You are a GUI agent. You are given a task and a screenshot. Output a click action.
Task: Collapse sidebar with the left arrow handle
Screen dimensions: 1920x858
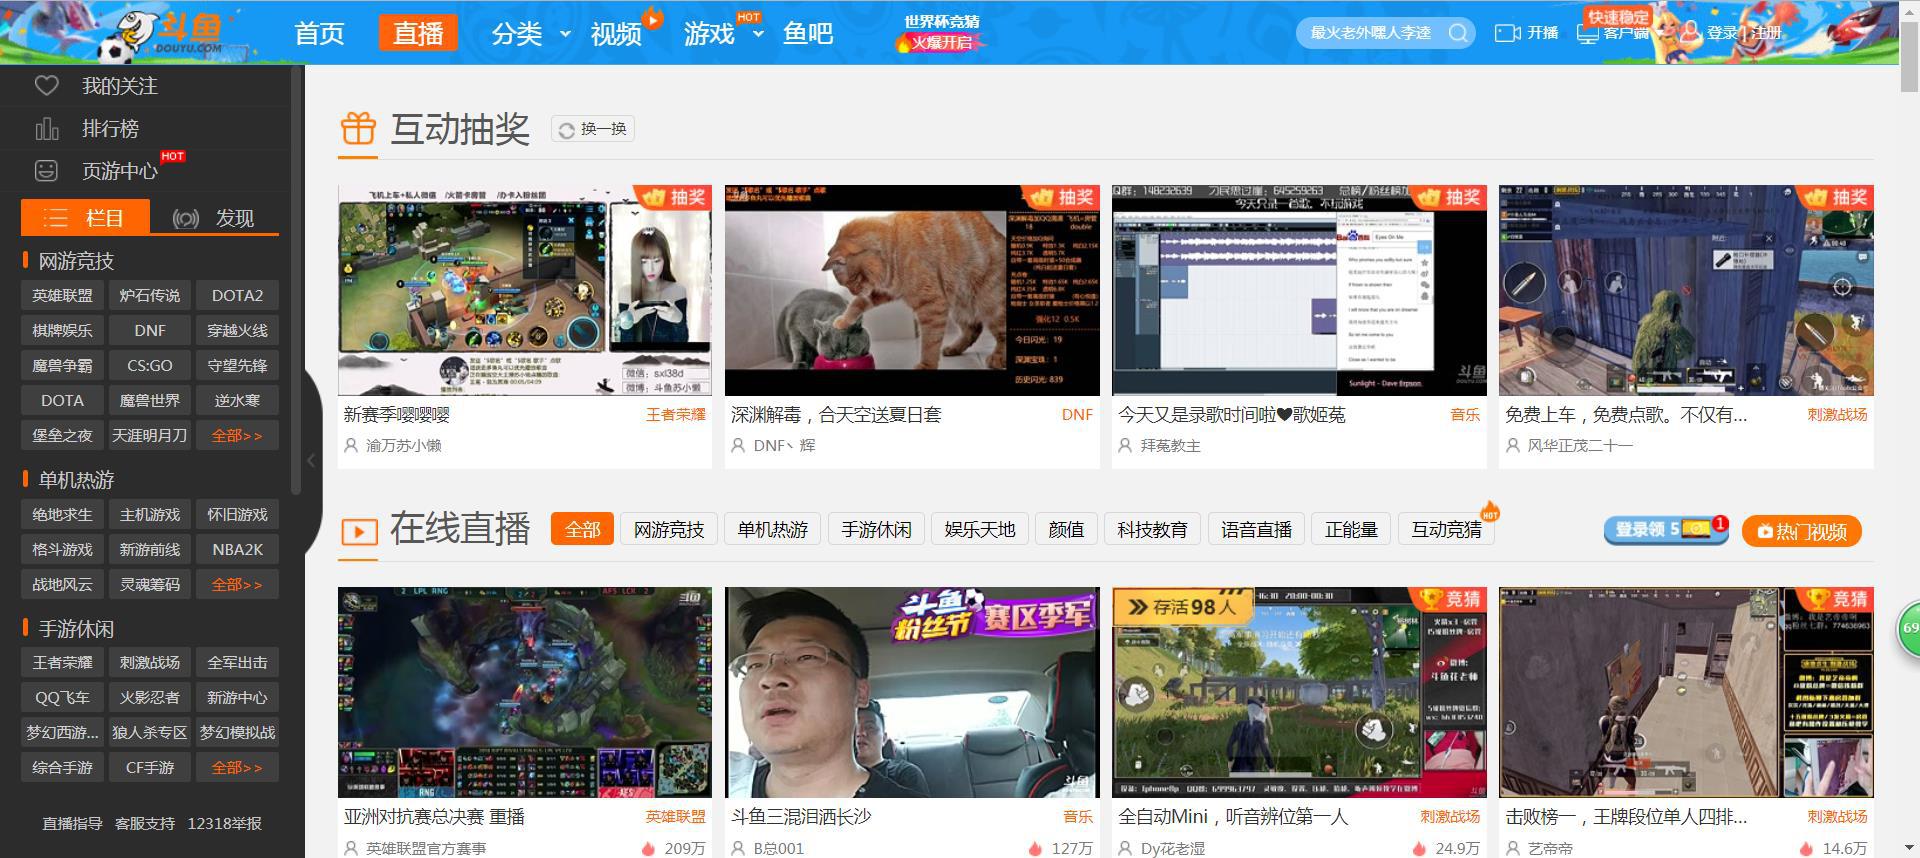311,460
